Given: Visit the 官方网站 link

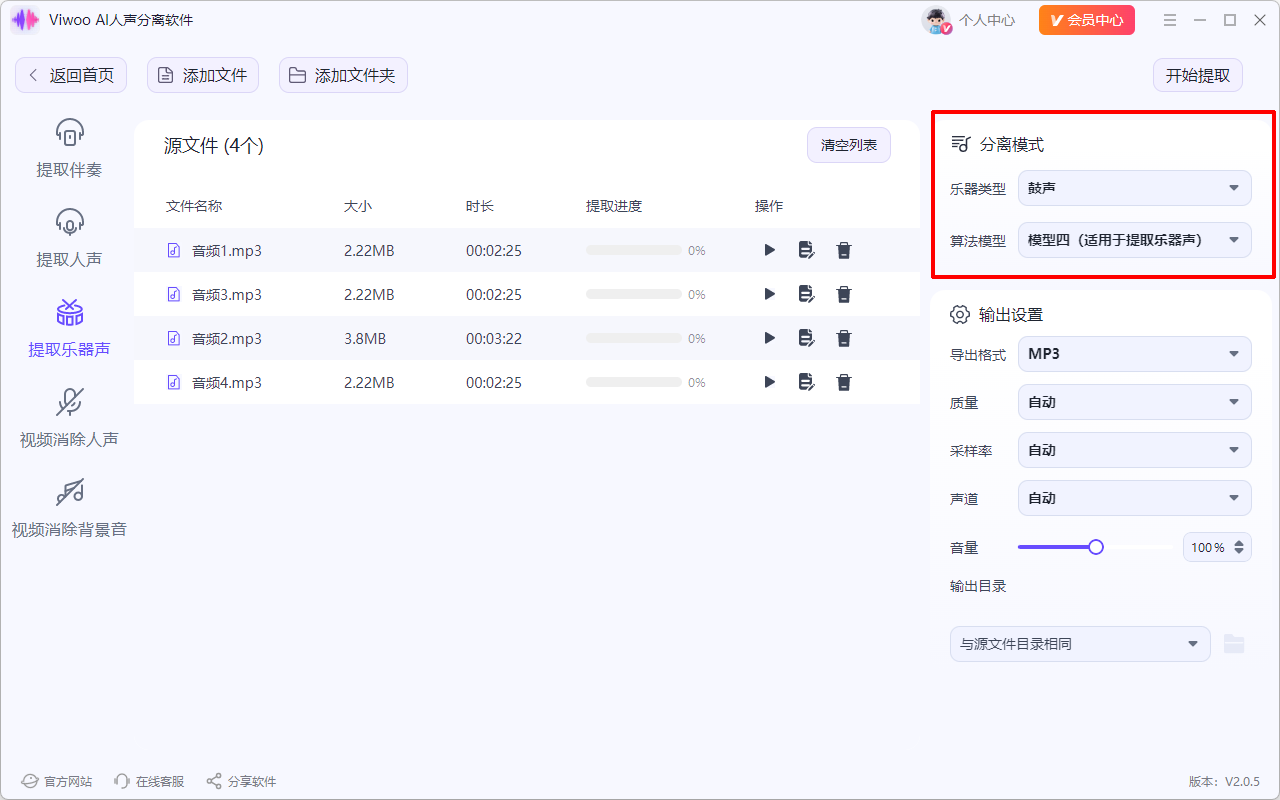Looking at the screenshot, I should pos(57,781).
